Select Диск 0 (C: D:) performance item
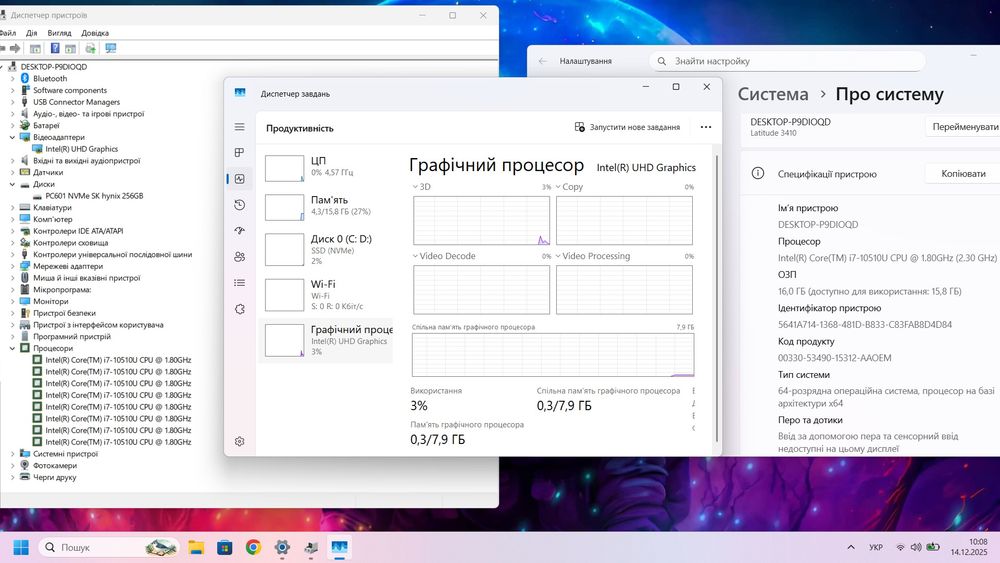 (326, 249)
